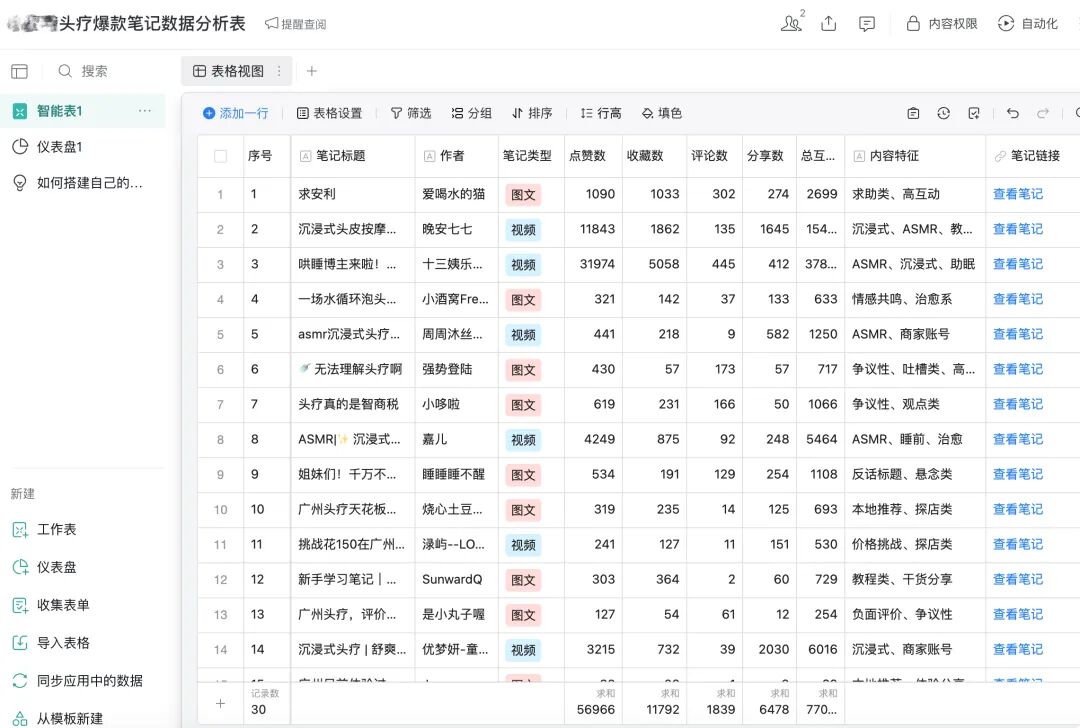Open collaborators icon showing 2 members
This screenshot has height=728, width=1080.
[791, 23]
